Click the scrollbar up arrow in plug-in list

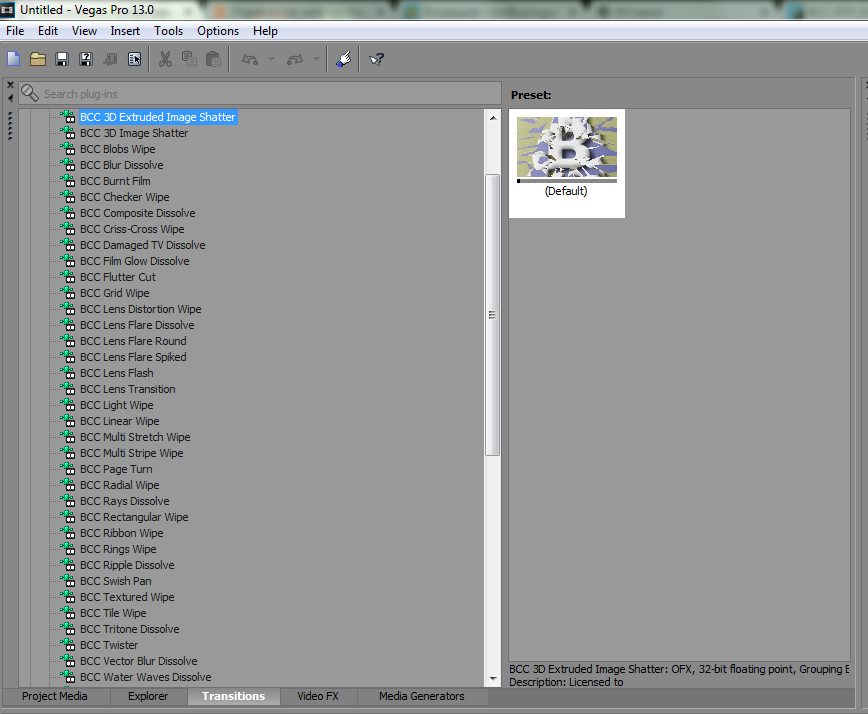pyautogui.click(x=493, y=118)
